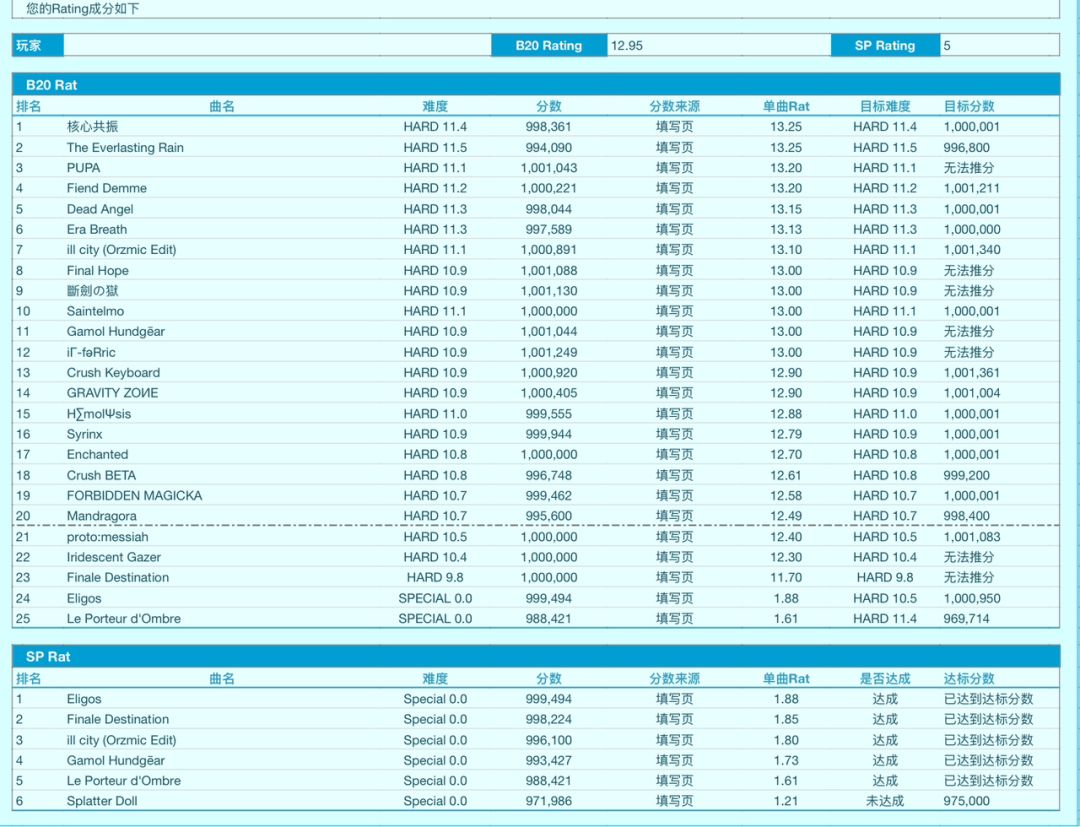
Task: Click score 994,090 for The Everlasting Rain
Action: coord(548,147)
